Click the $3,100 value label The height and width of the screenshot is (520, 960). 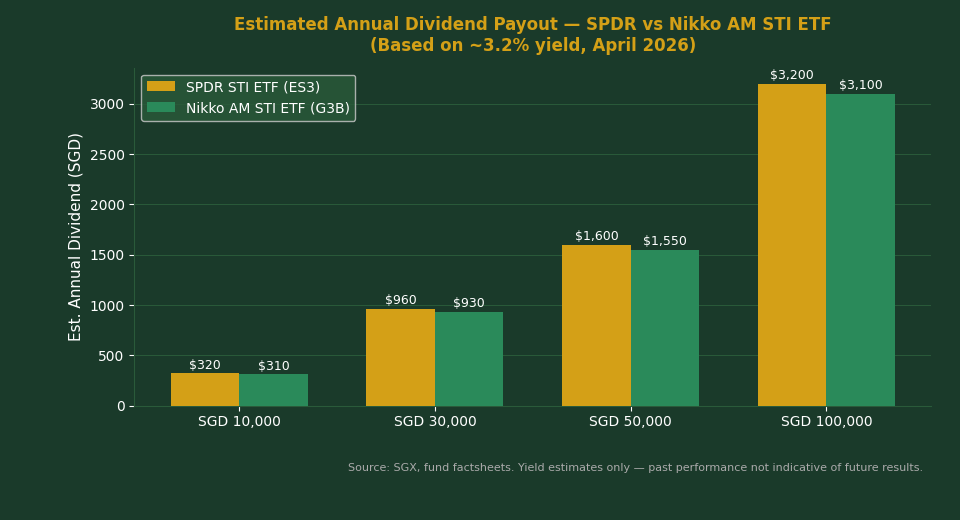coord(861,85)
